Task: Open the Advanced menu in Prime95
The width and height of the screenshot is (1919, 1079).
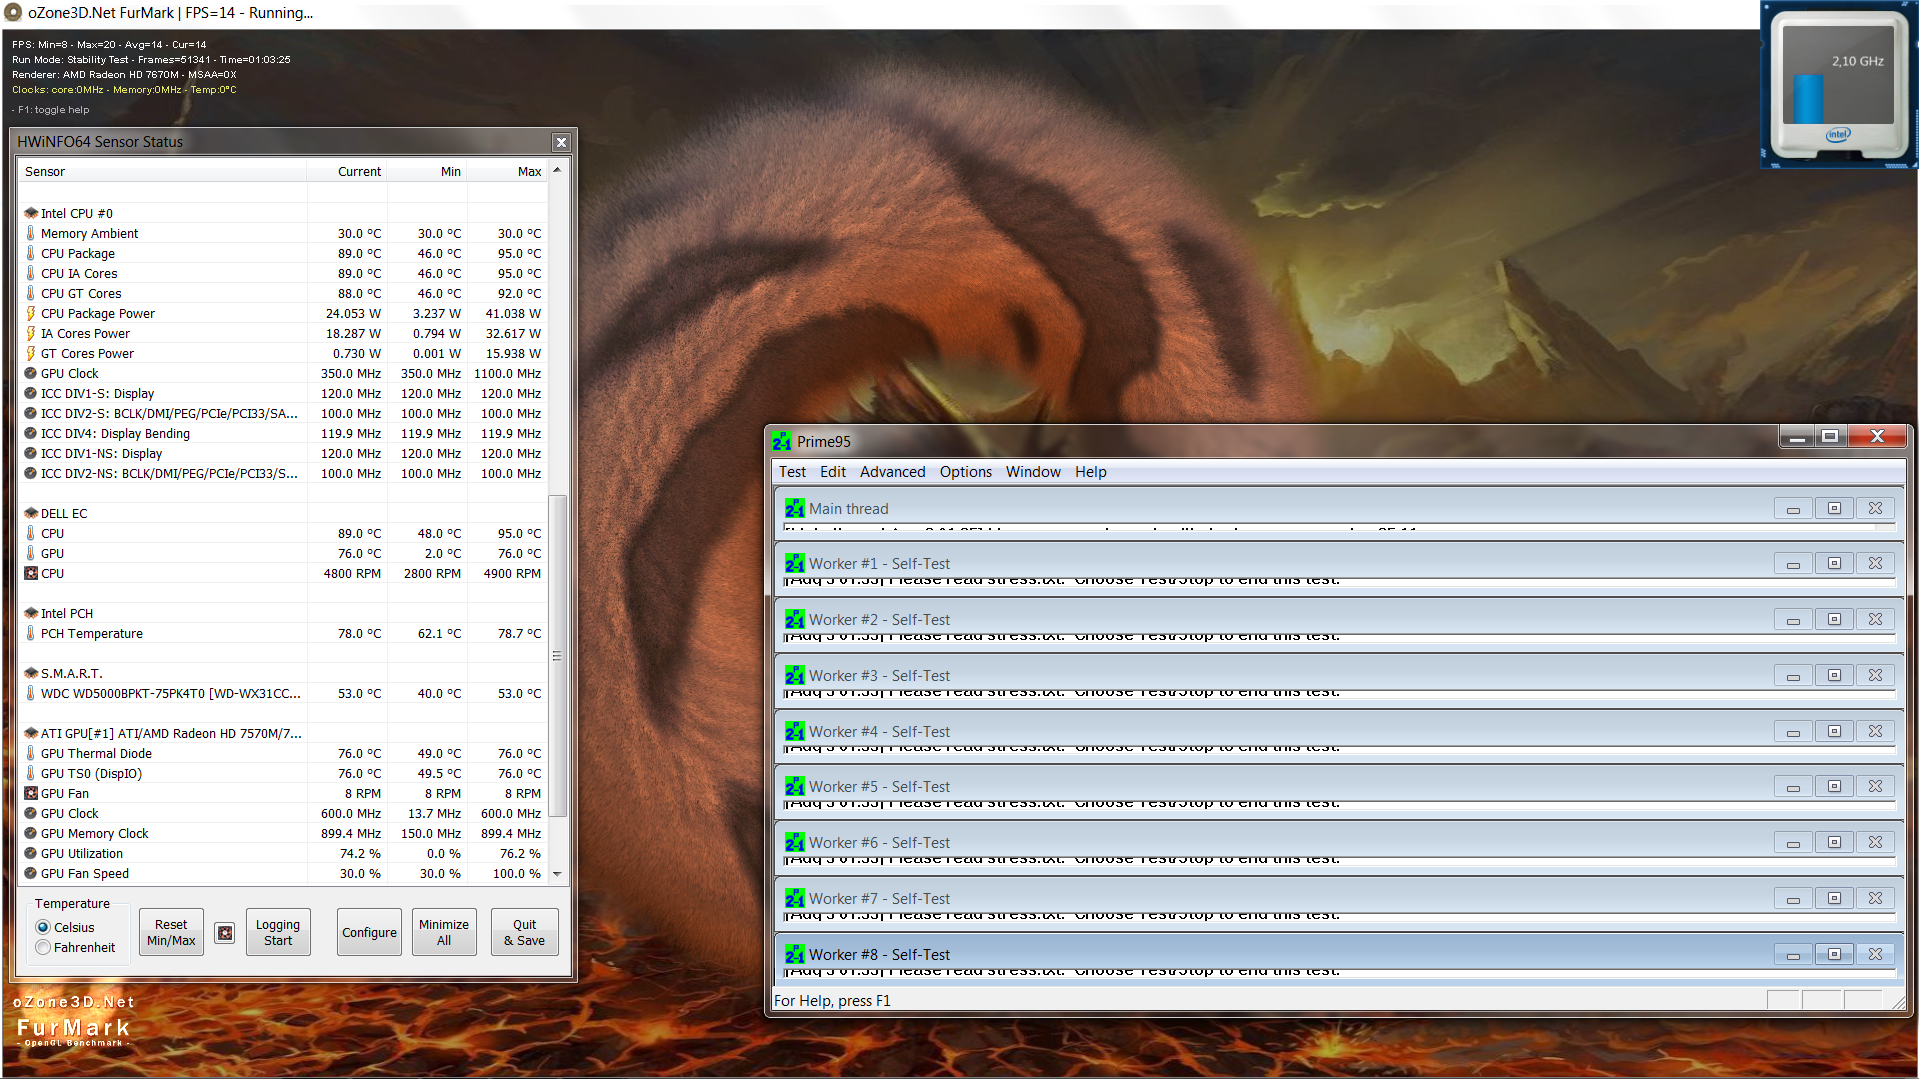Action: click(x=892, y=472)
